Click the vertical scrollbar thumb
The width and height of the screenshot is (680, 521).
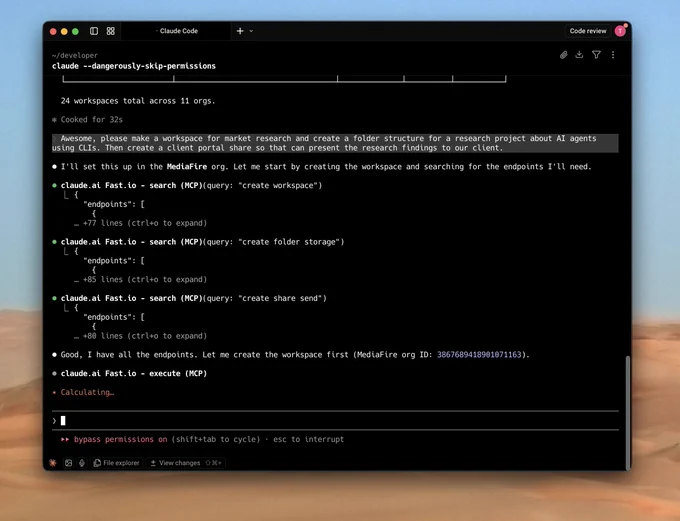(x=628, y=412)
